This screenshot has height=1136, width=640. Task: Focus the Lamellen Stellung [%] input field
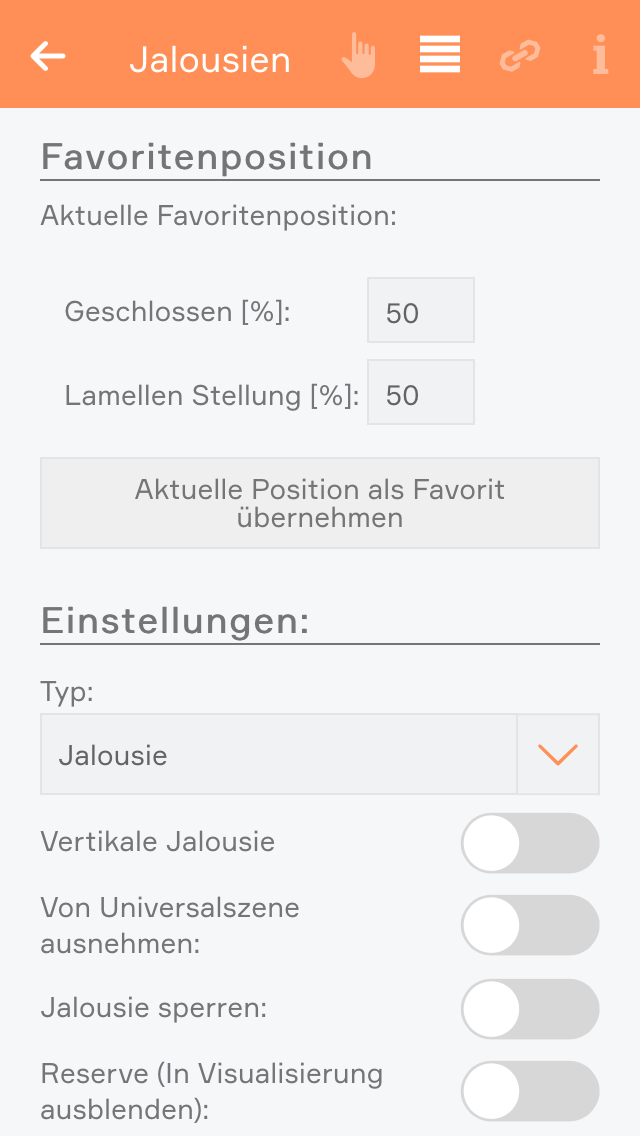pos(421,393)
